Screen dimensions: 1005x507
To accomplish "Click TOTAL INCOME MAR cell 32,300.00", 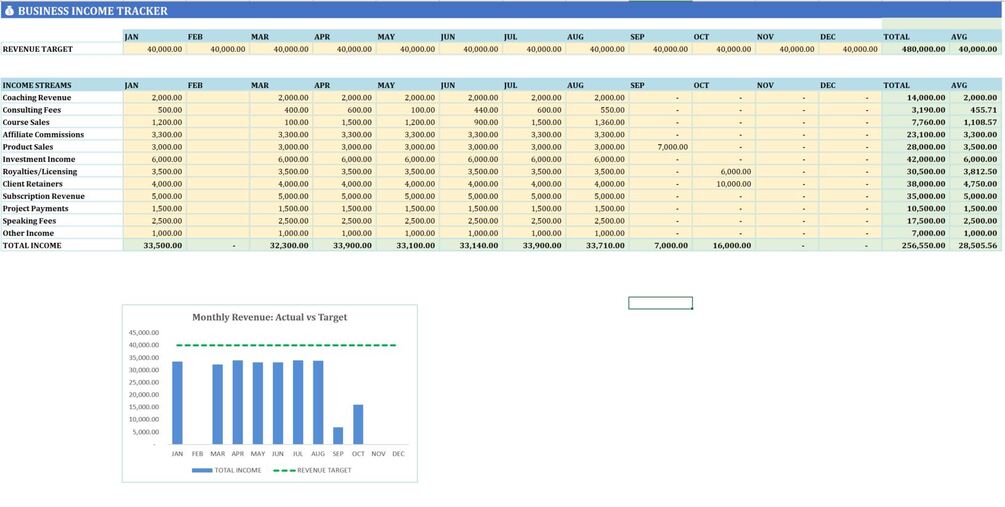I will (281, 245).
